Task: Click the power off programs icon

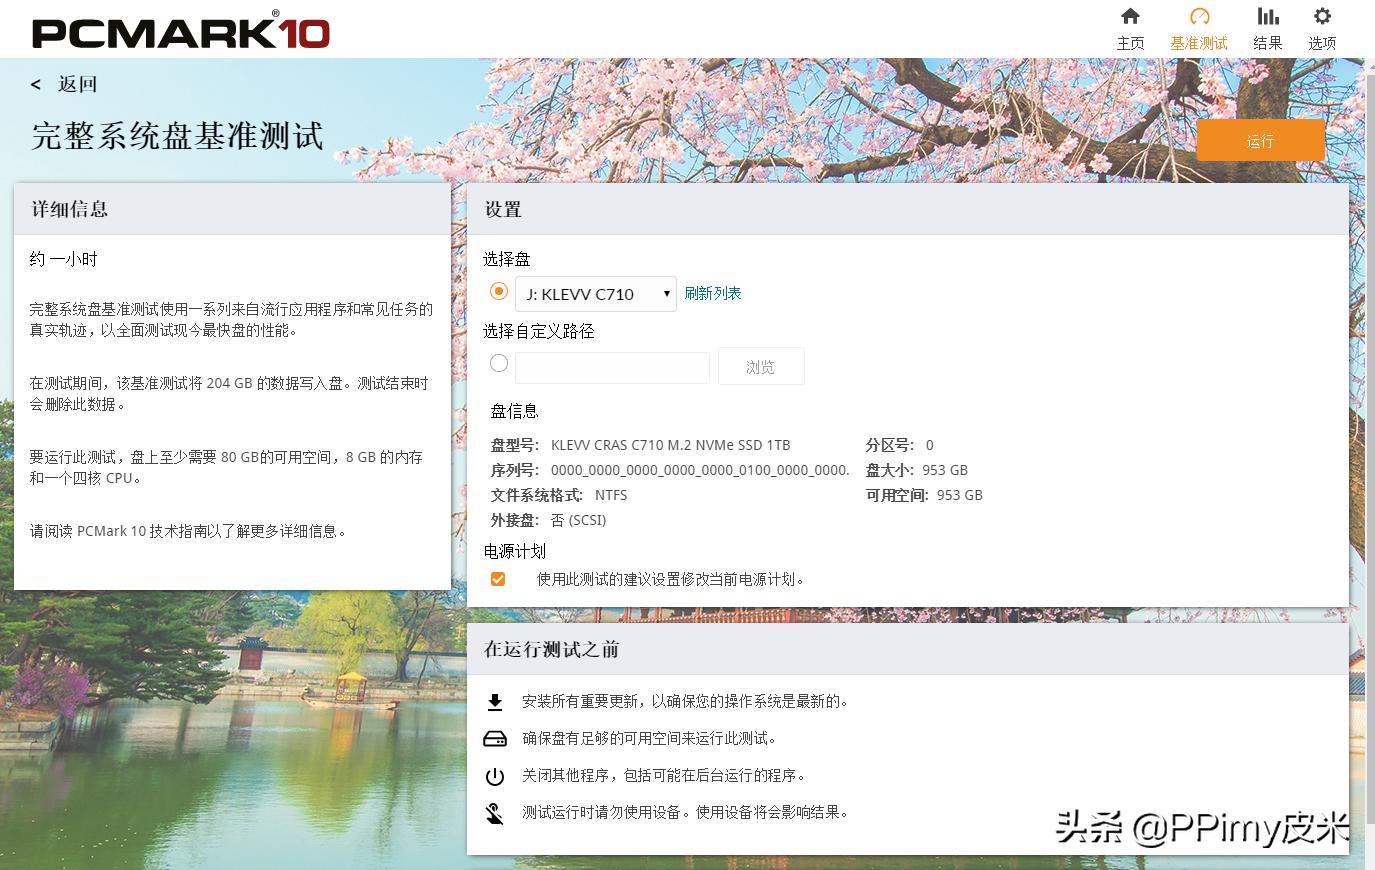Action: click(x=495, y=775)
